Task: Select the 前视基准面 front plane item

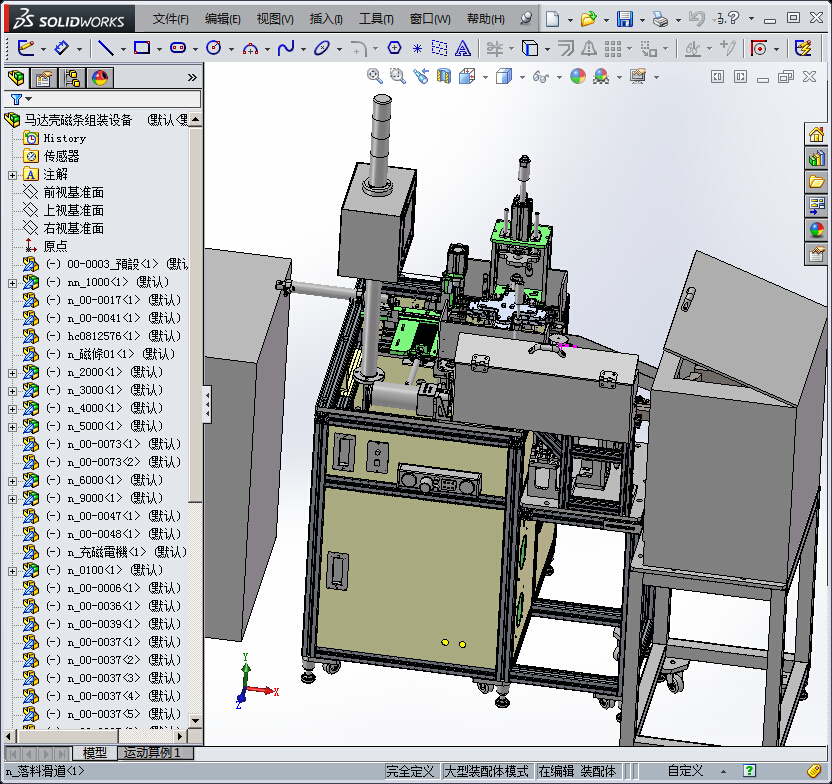Action: click(x=73, y=192)
